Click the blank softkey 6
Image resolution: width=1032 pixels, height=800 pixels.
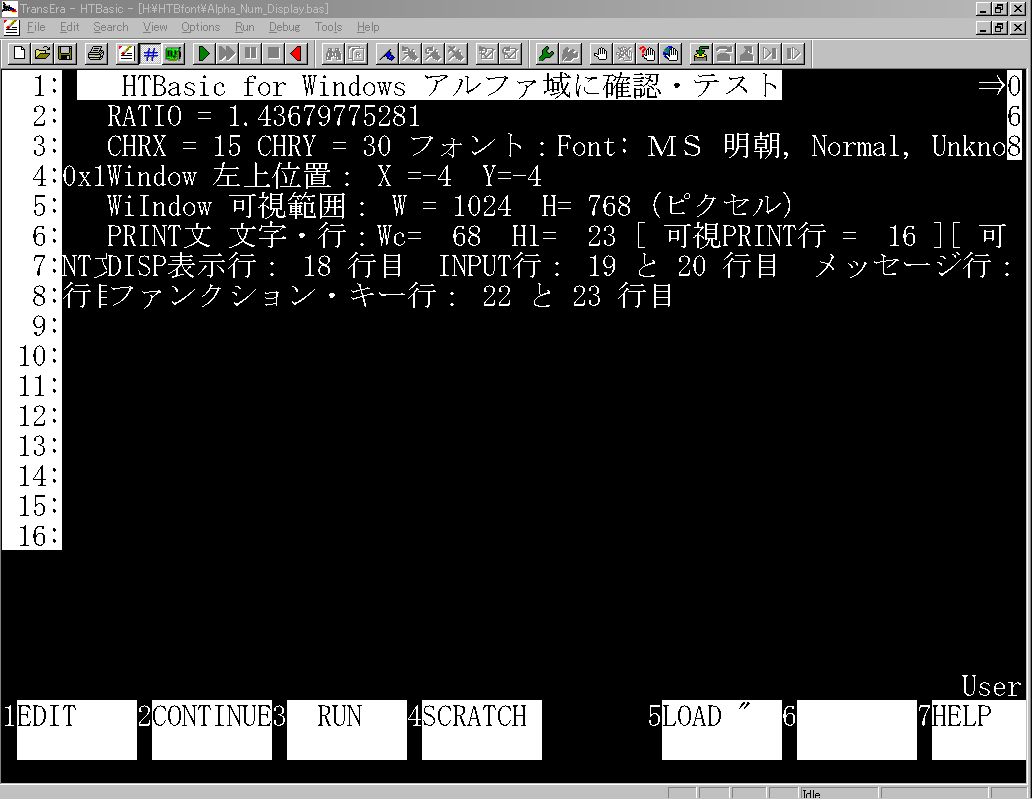(856, 730)
